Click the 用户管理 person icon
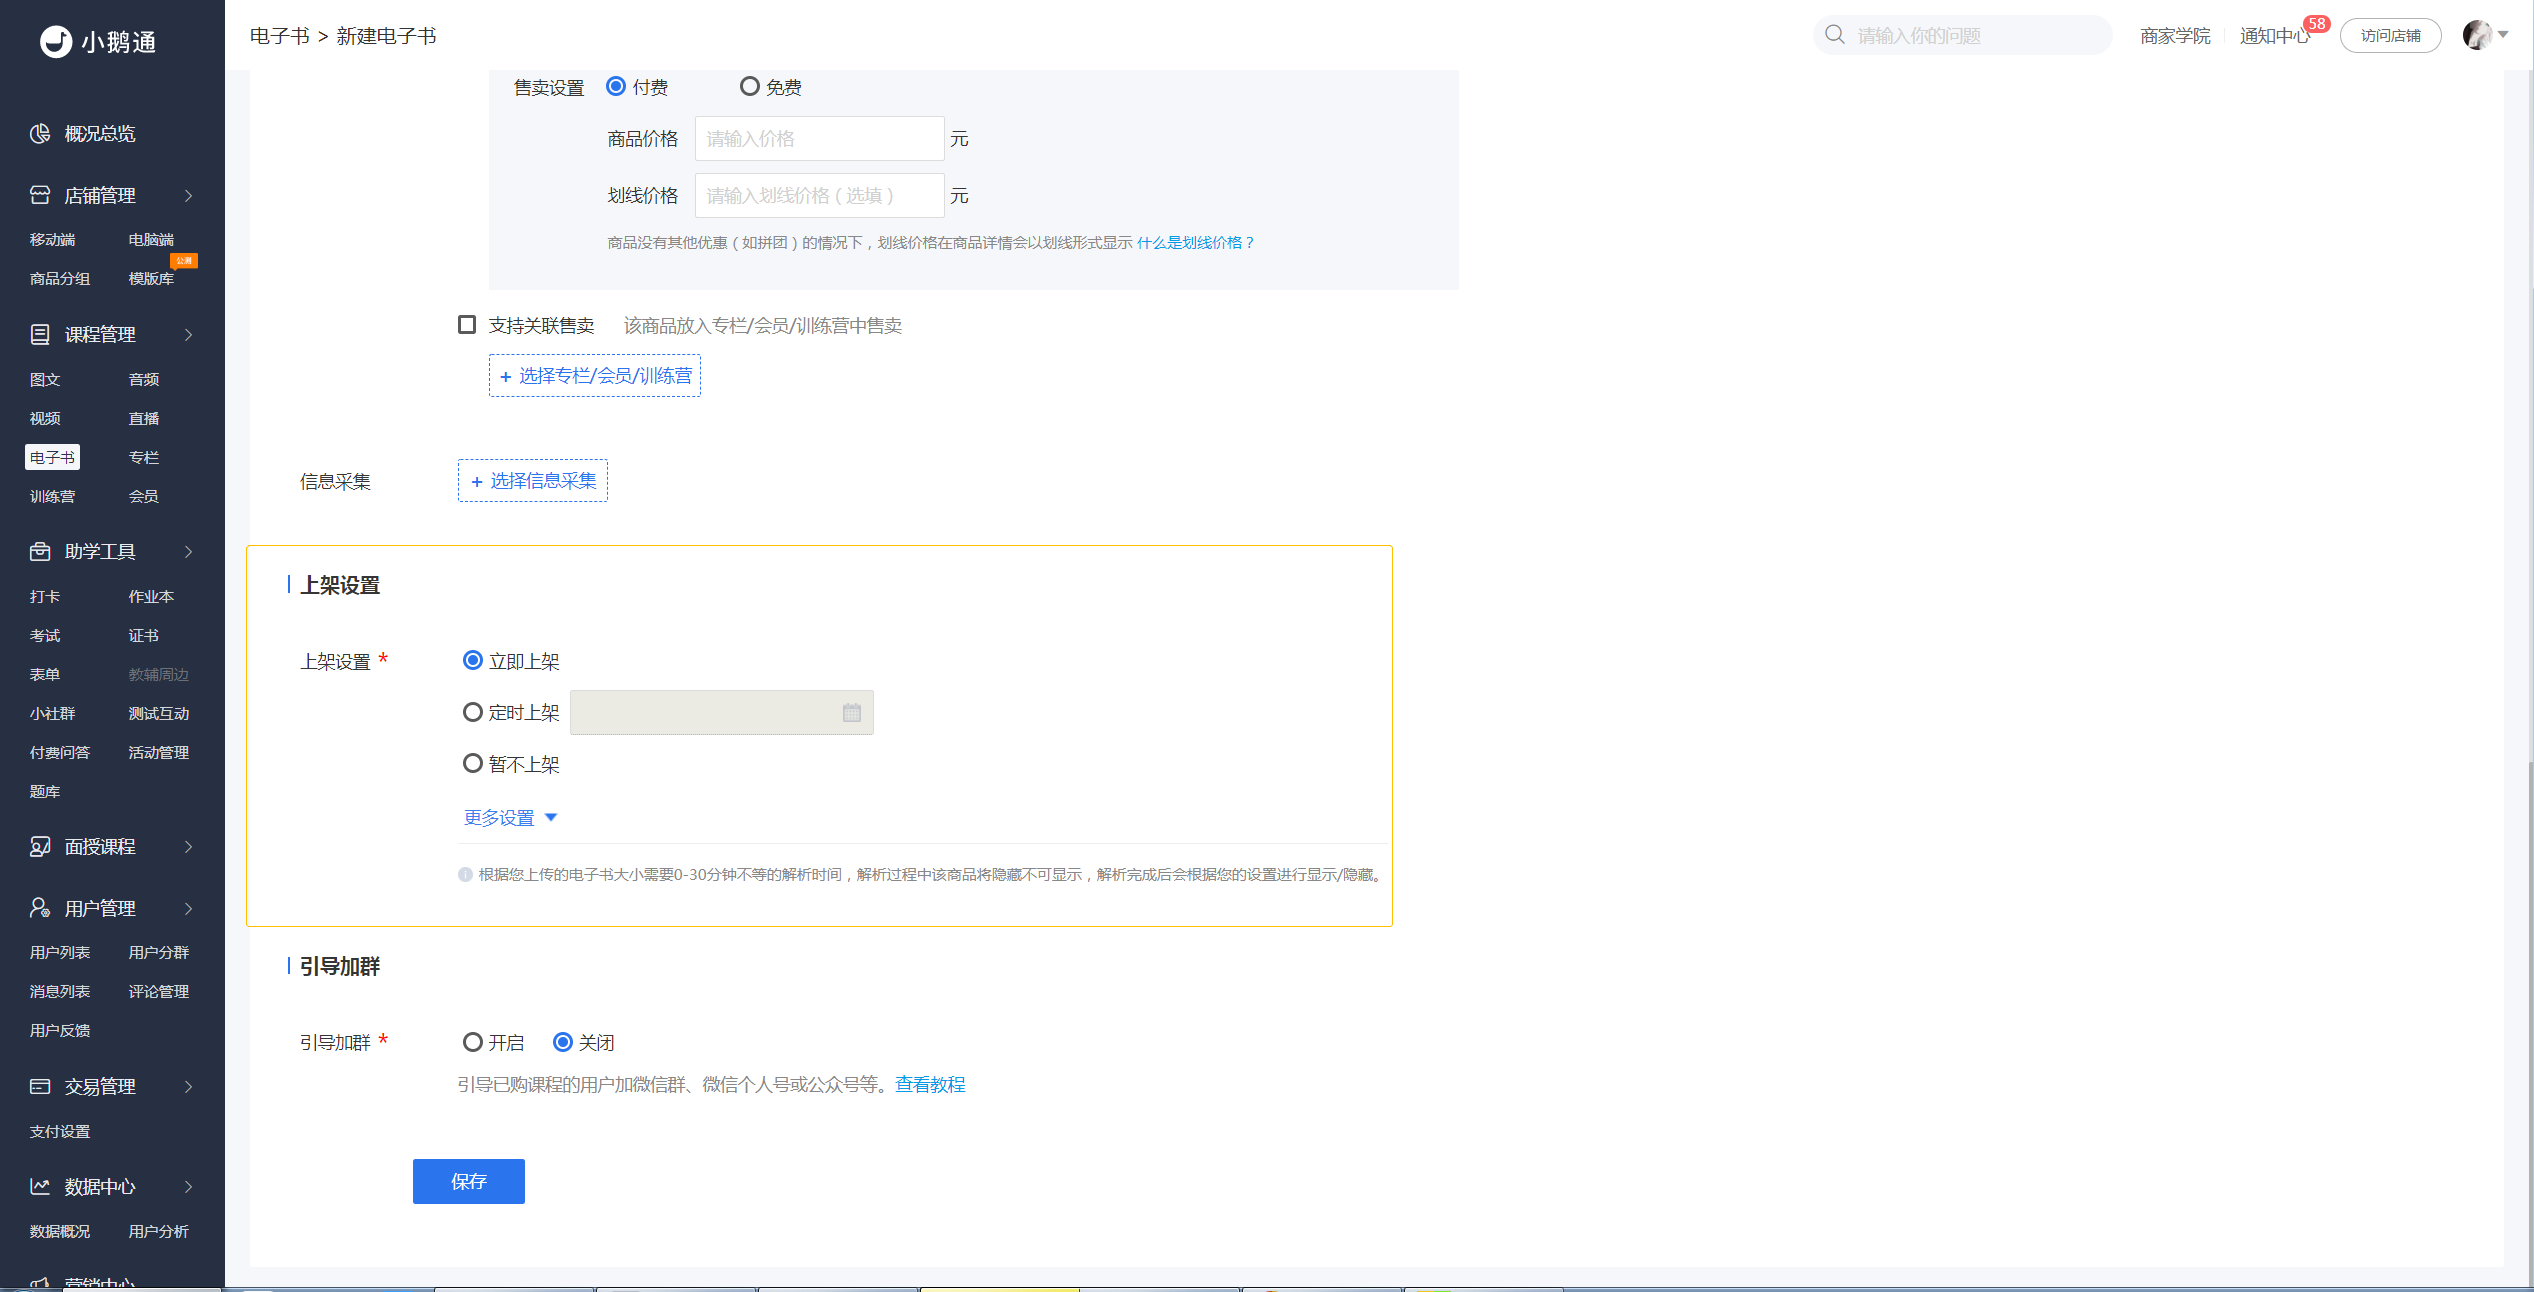This screenshot has width=2534, height=1292. 40,908
